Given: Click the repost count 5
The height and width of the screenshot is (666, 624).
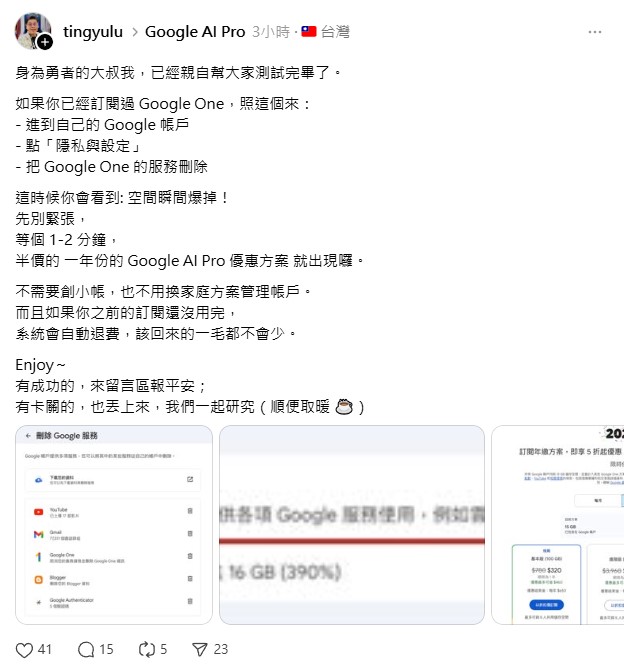Looking at the screenshot, I should 164,649.
